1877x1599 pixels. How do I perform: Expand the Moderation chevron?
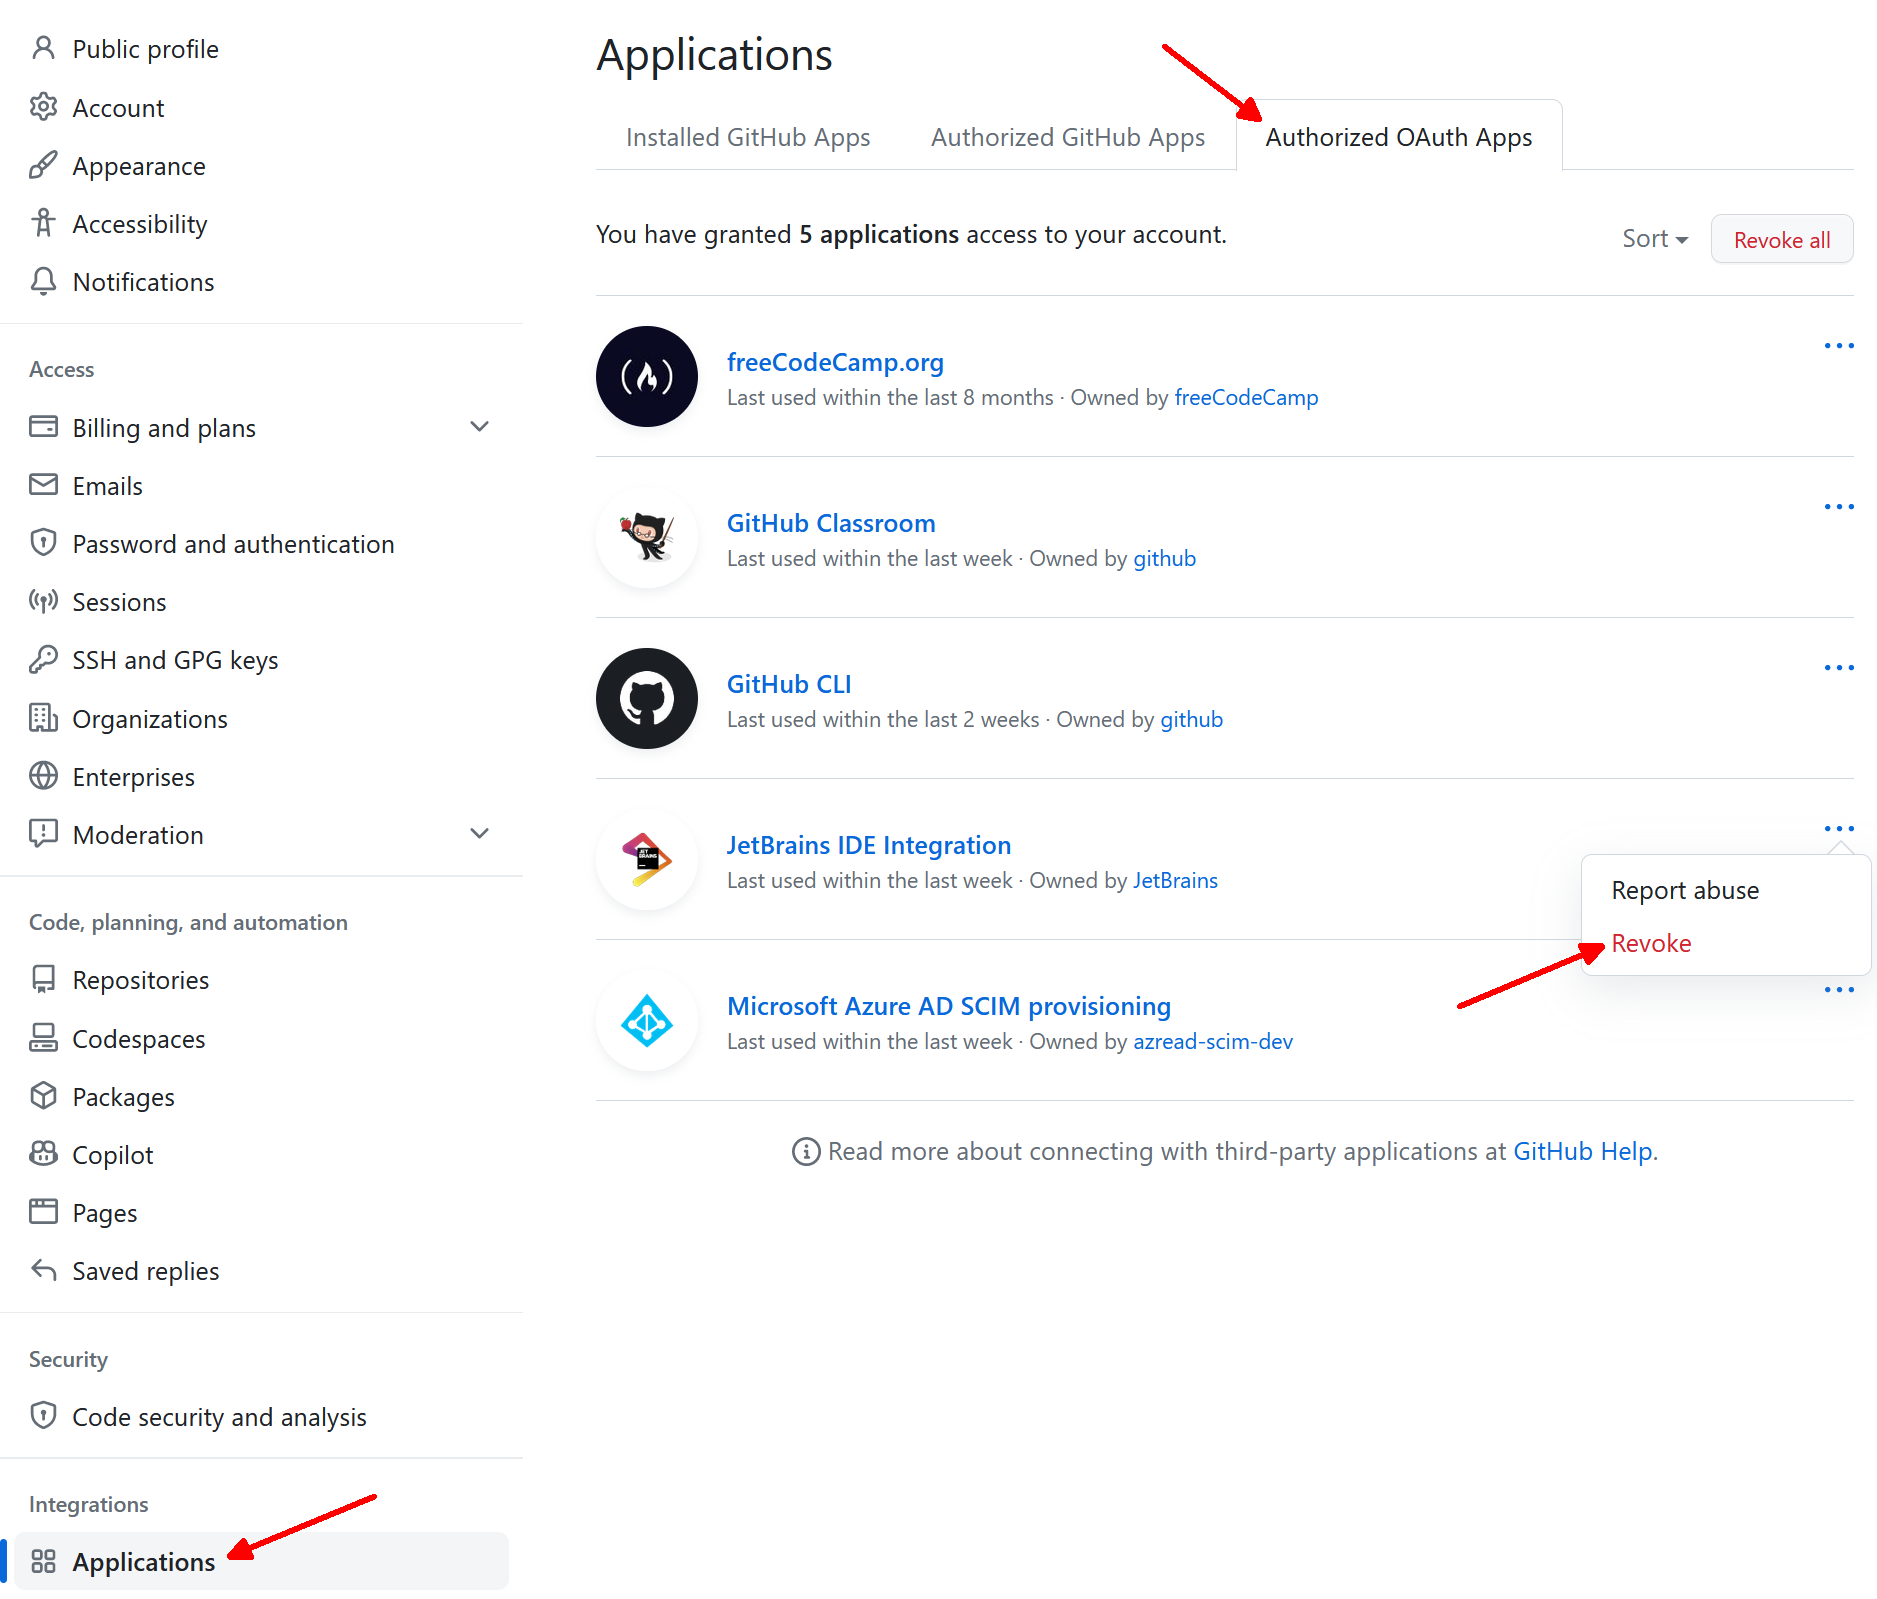click(480, 834)
